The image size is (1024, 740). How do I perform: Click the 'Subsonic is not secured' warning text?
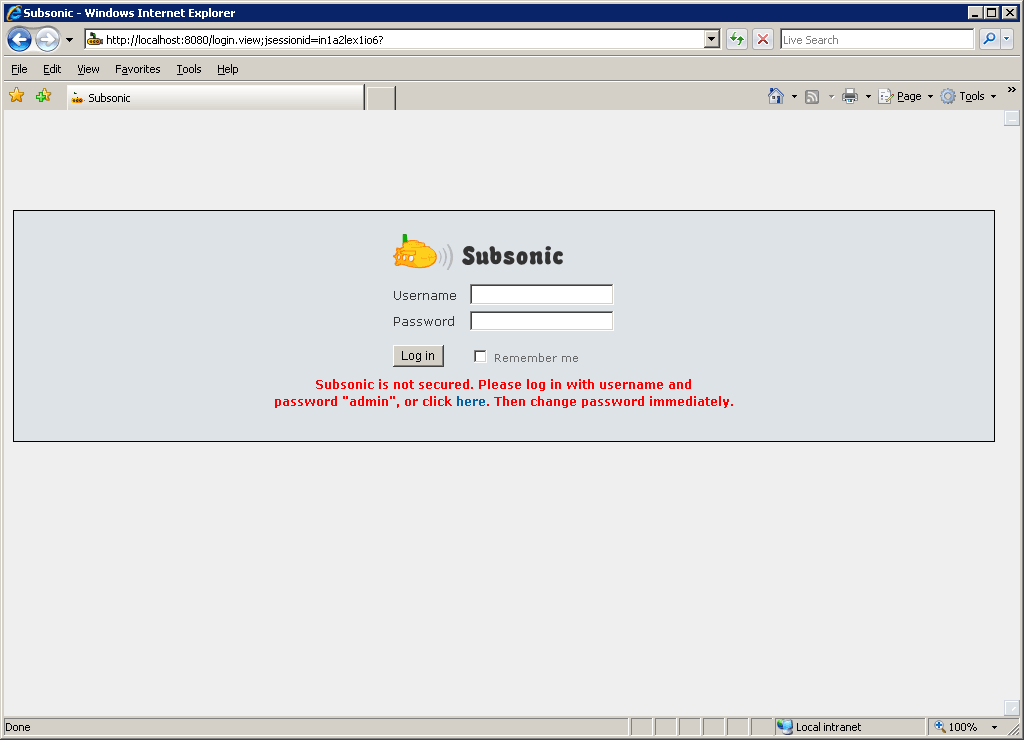[x=504, y=393]
